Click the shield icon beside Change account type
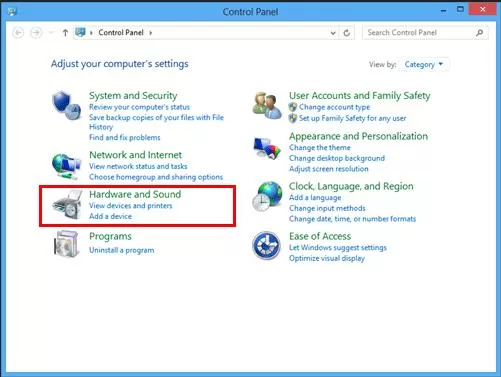This screenshot has height=377, width=501. [x=293, y=107]
